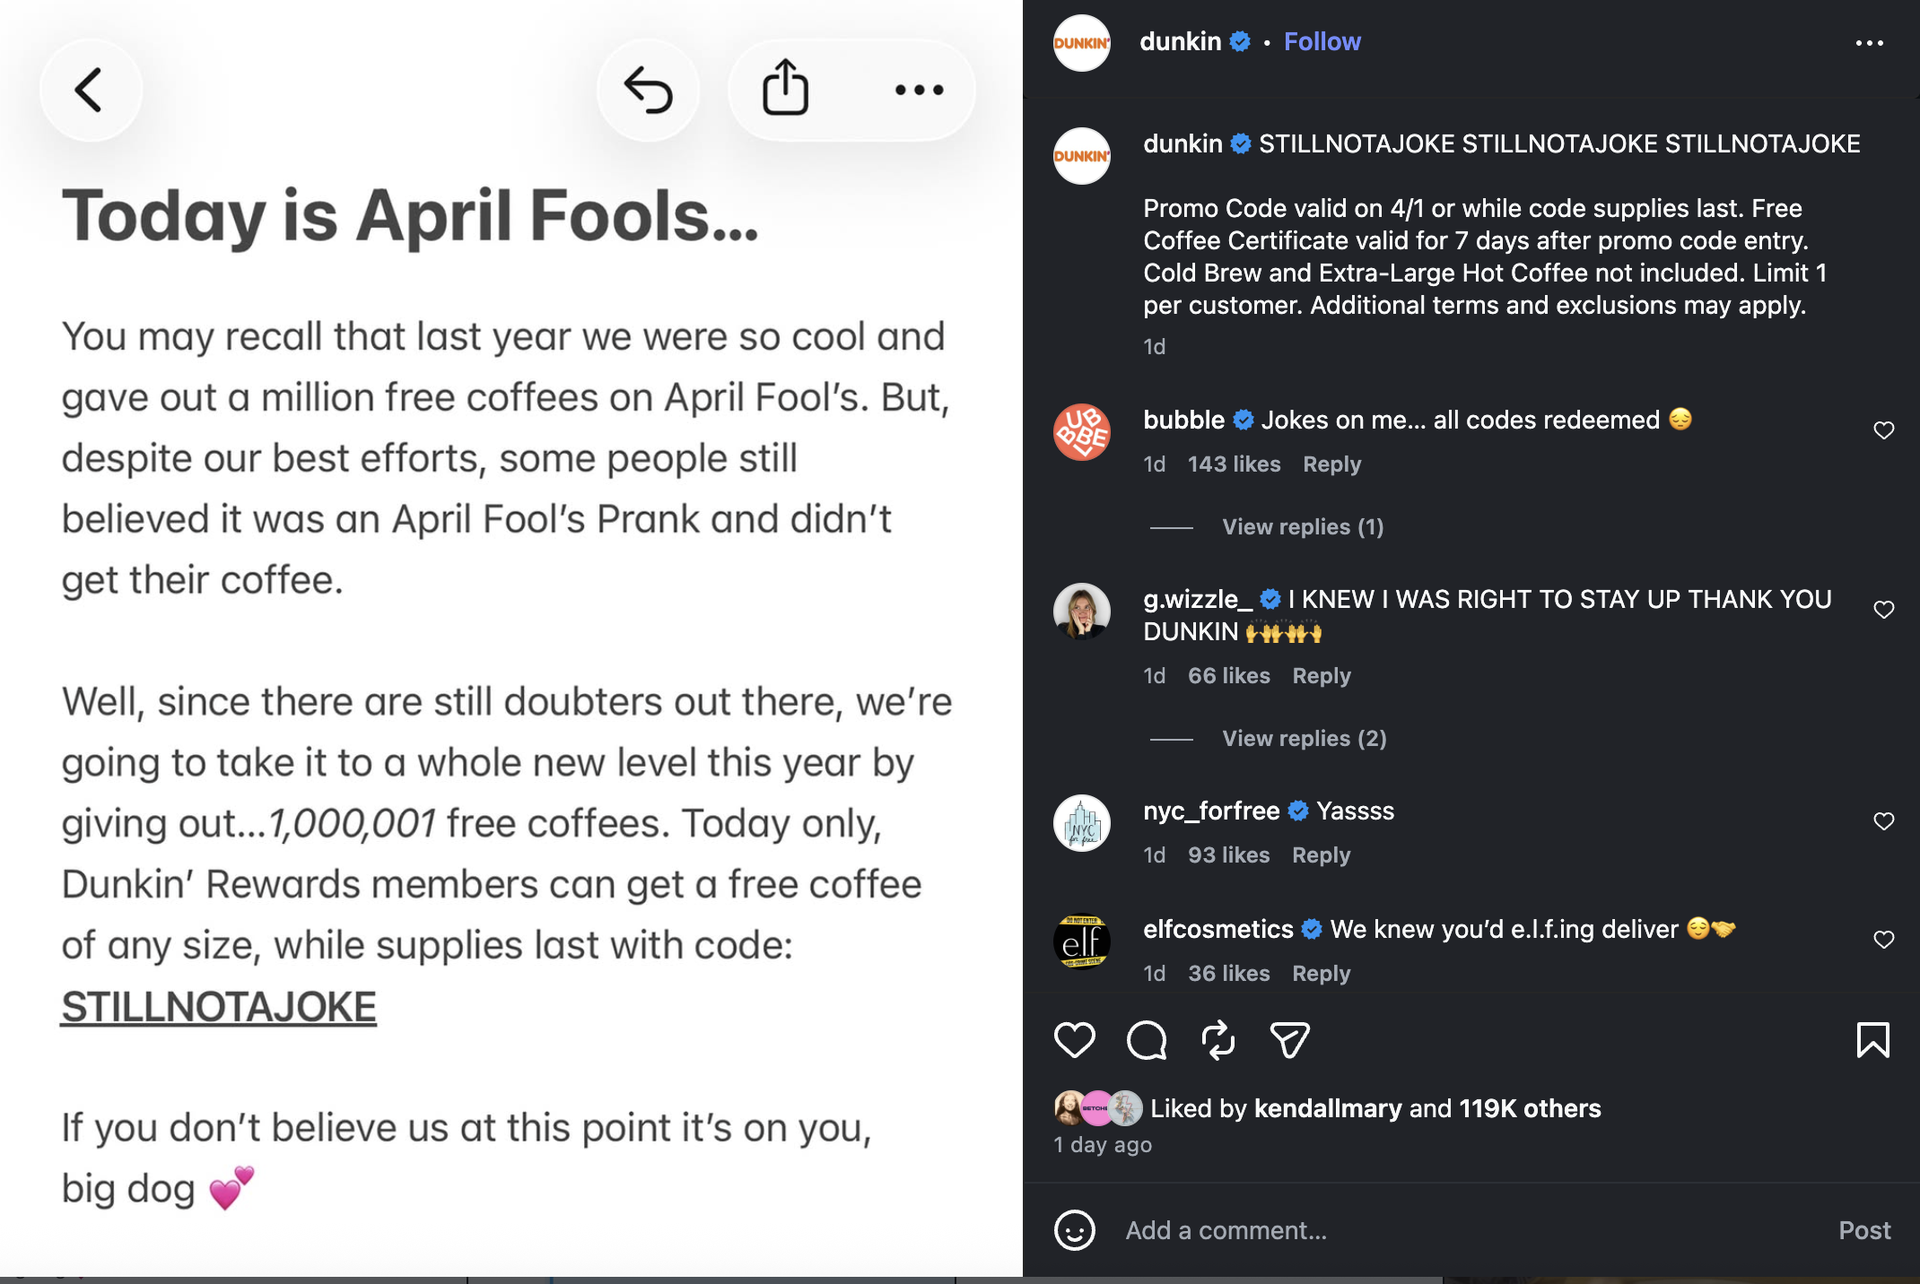Viewport: 1920px width, 1284px height.
Task: Open the 119K others likes list
Action: tap(1529, 1108)
